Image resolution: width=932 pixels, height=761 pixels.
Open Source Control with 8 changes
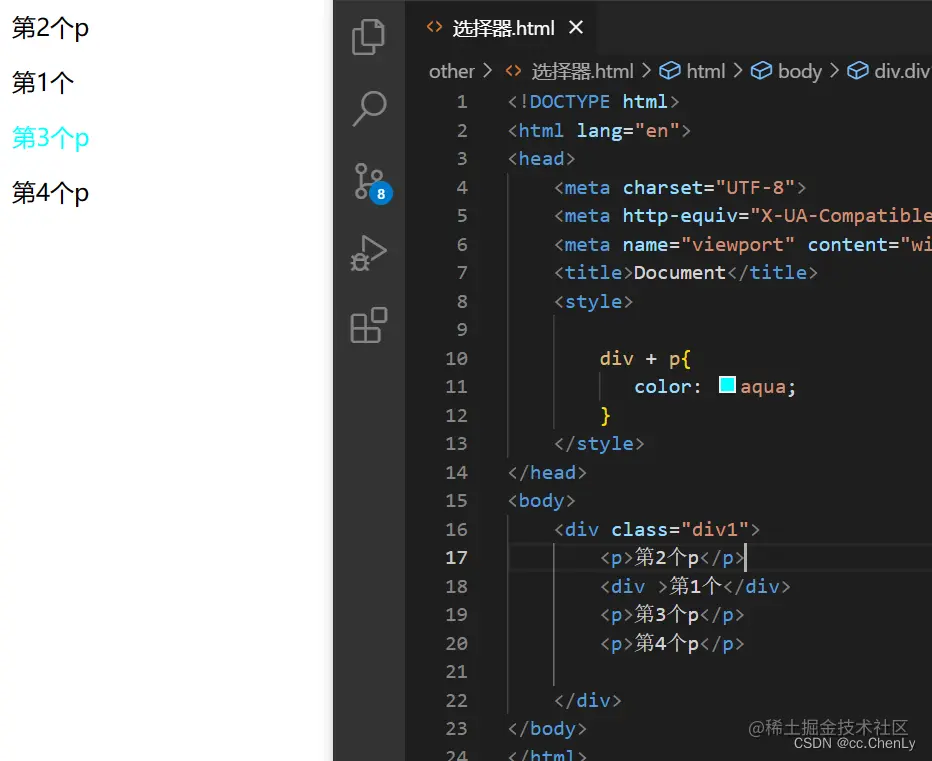(373, 183)
